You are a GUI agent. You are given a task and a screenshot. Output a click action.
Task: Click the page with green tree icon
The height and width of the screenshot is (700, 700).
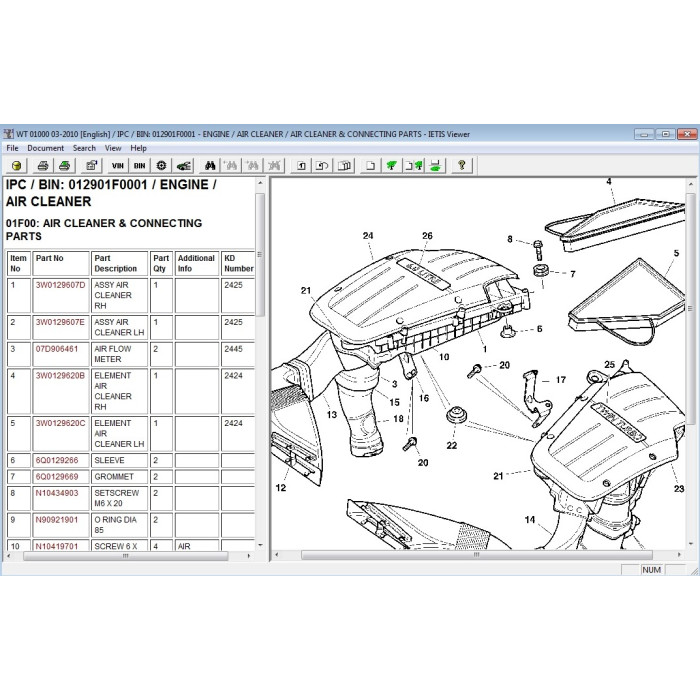414,166
